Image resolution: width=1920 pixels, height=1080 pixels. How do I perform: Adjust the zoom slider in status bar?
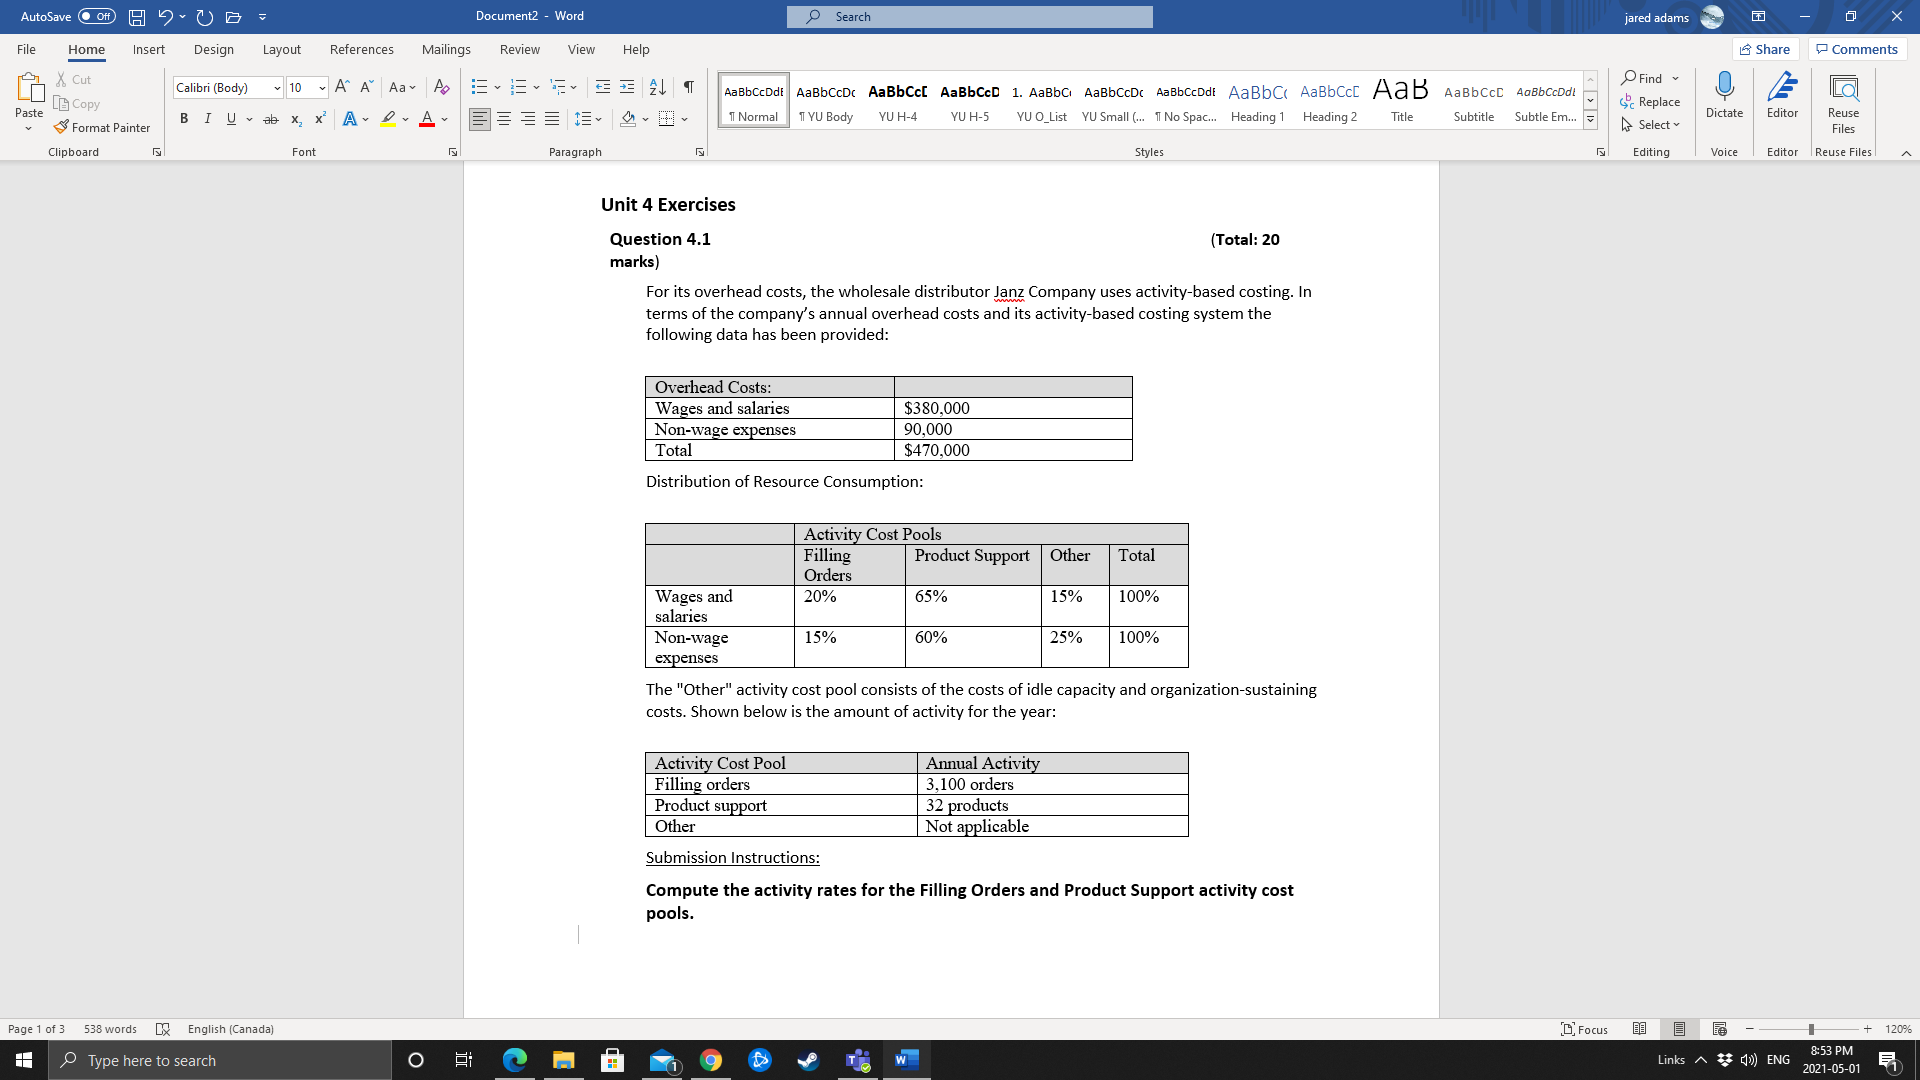point(1811,1029)
